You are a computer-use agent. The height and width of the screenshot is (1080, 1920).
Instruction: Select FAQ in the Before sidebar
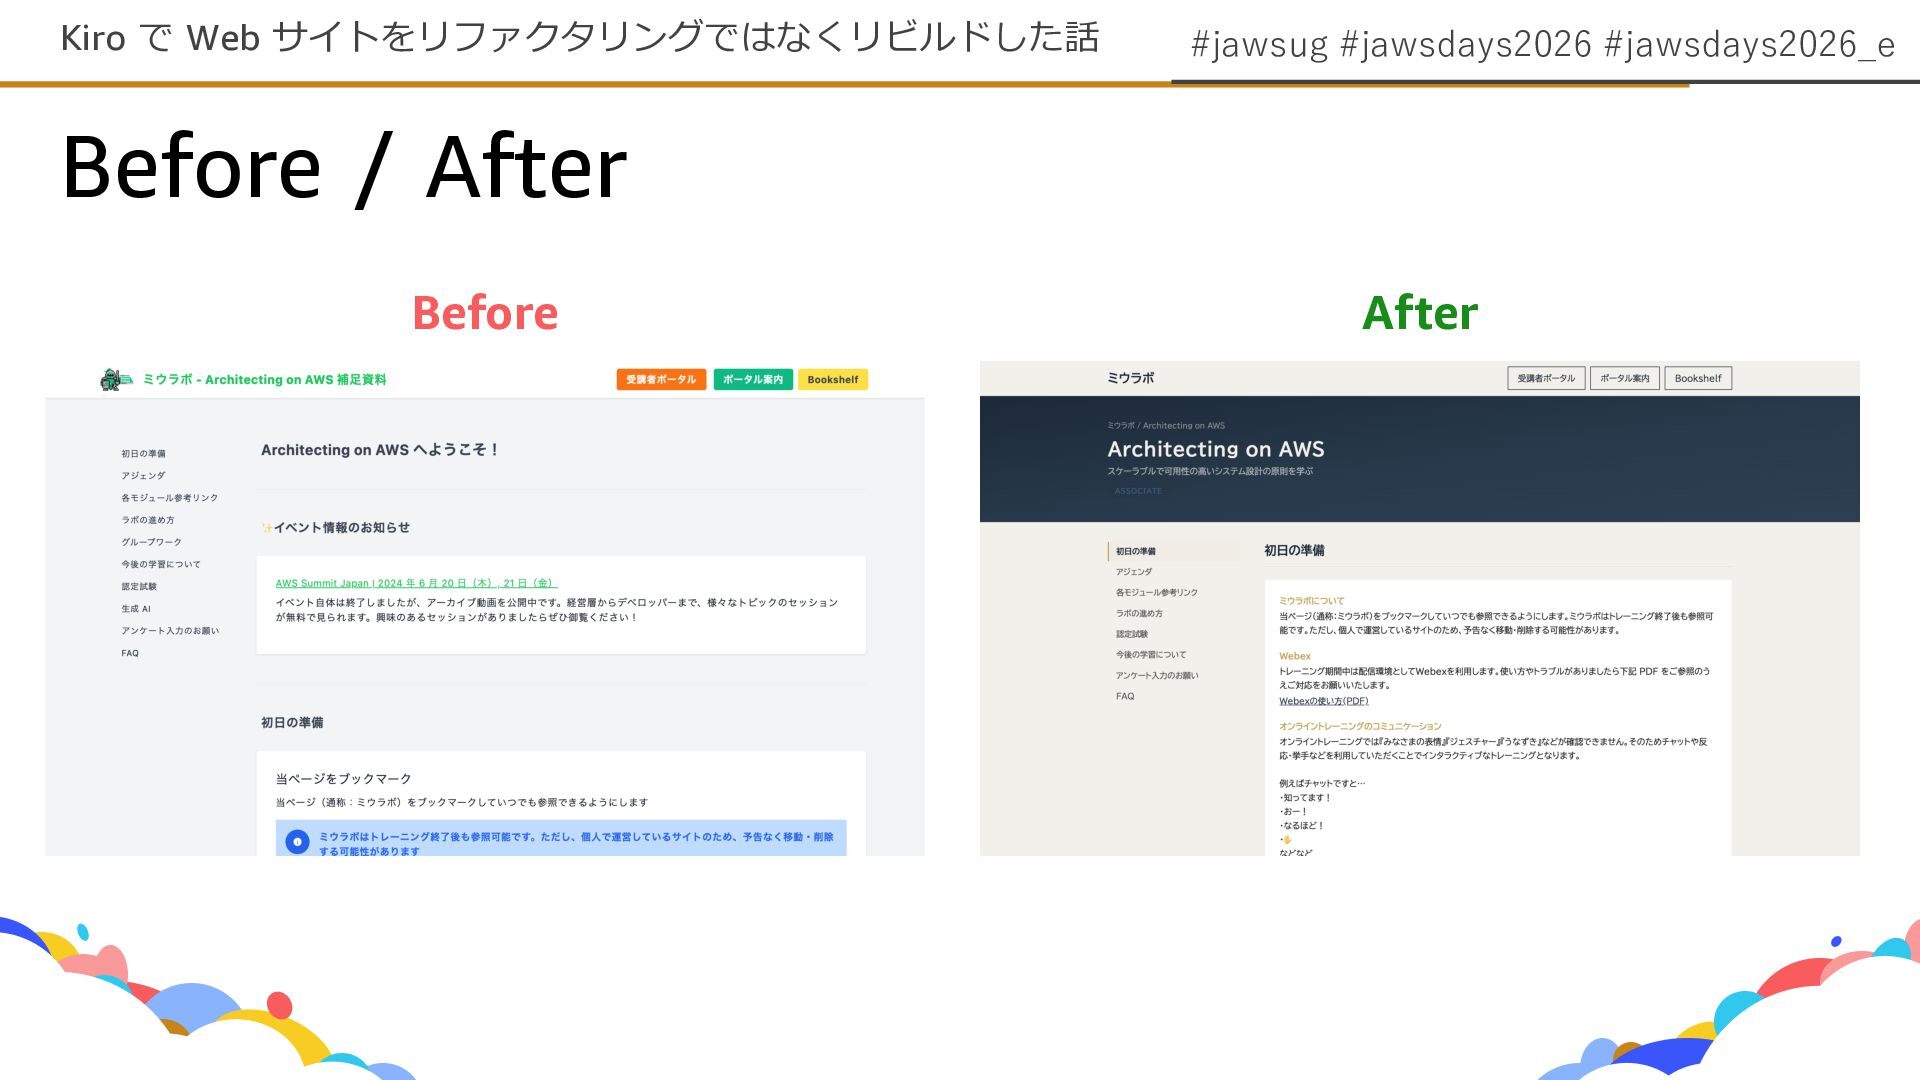coord(130,654)
